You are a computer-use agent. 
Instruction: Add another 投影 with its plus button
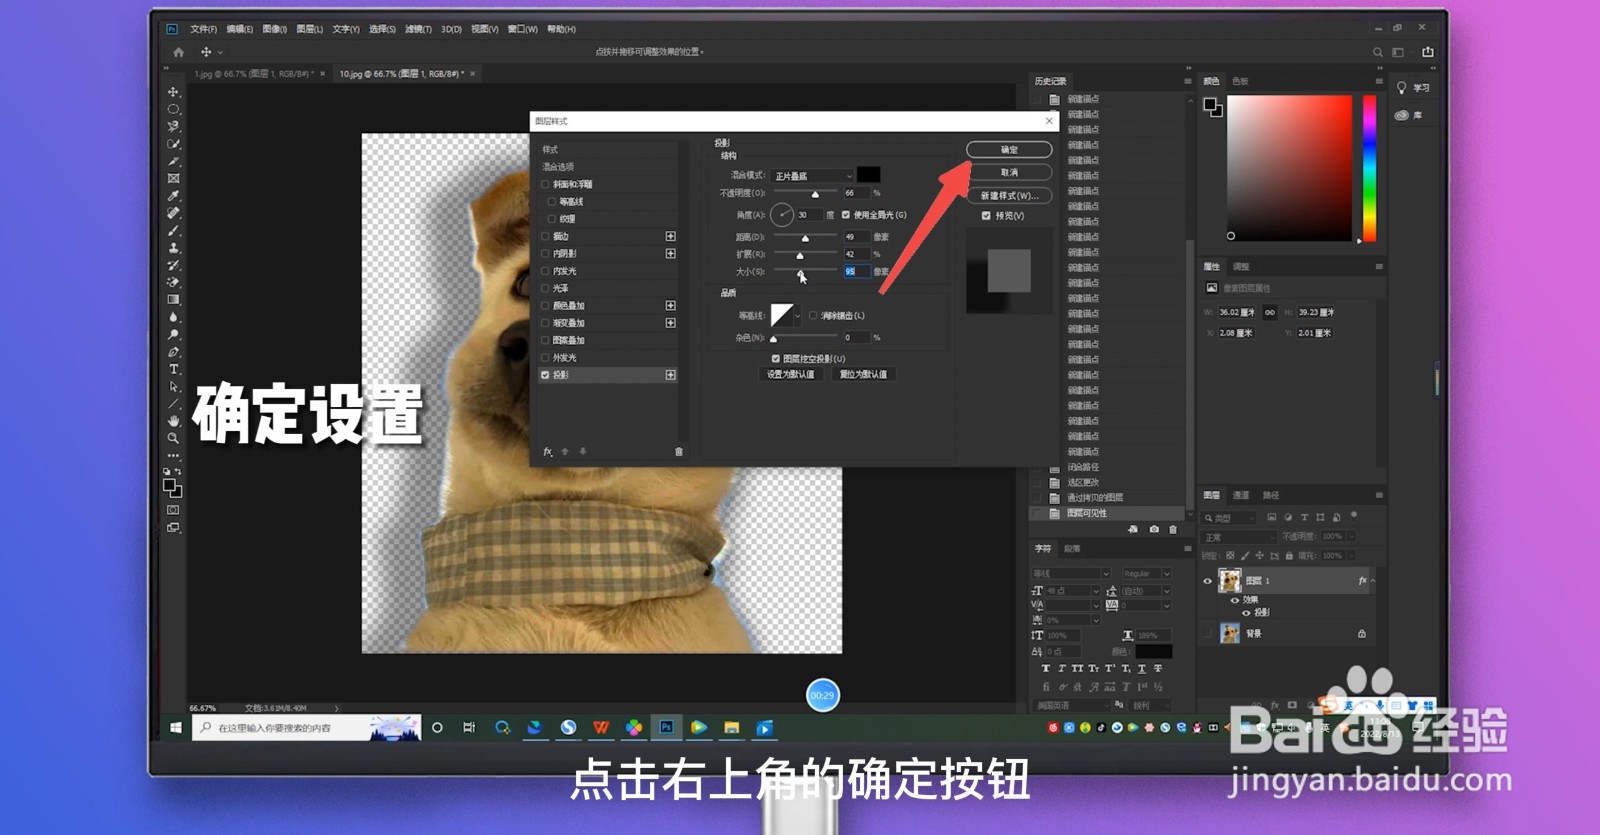(670, 375)
